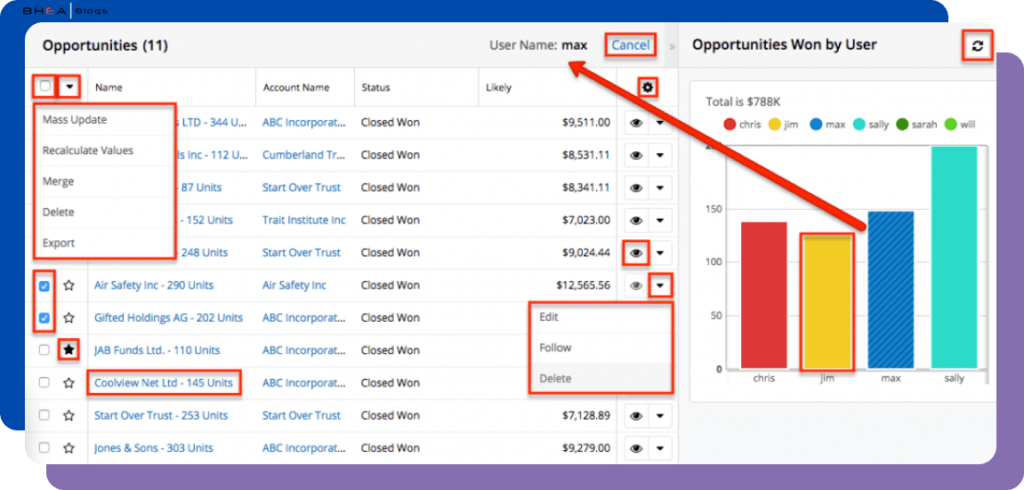This screenshot has height=490, width=1024.
Task: Sort by the Account Name column header
Action: pyautogui.click(x=296, y=87)
